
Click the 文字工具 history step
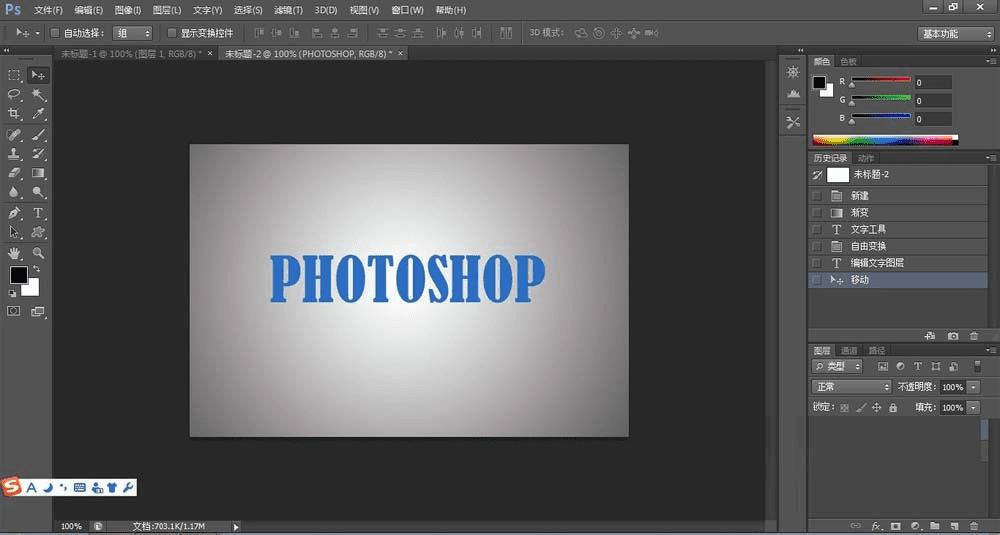coord(868,230)
